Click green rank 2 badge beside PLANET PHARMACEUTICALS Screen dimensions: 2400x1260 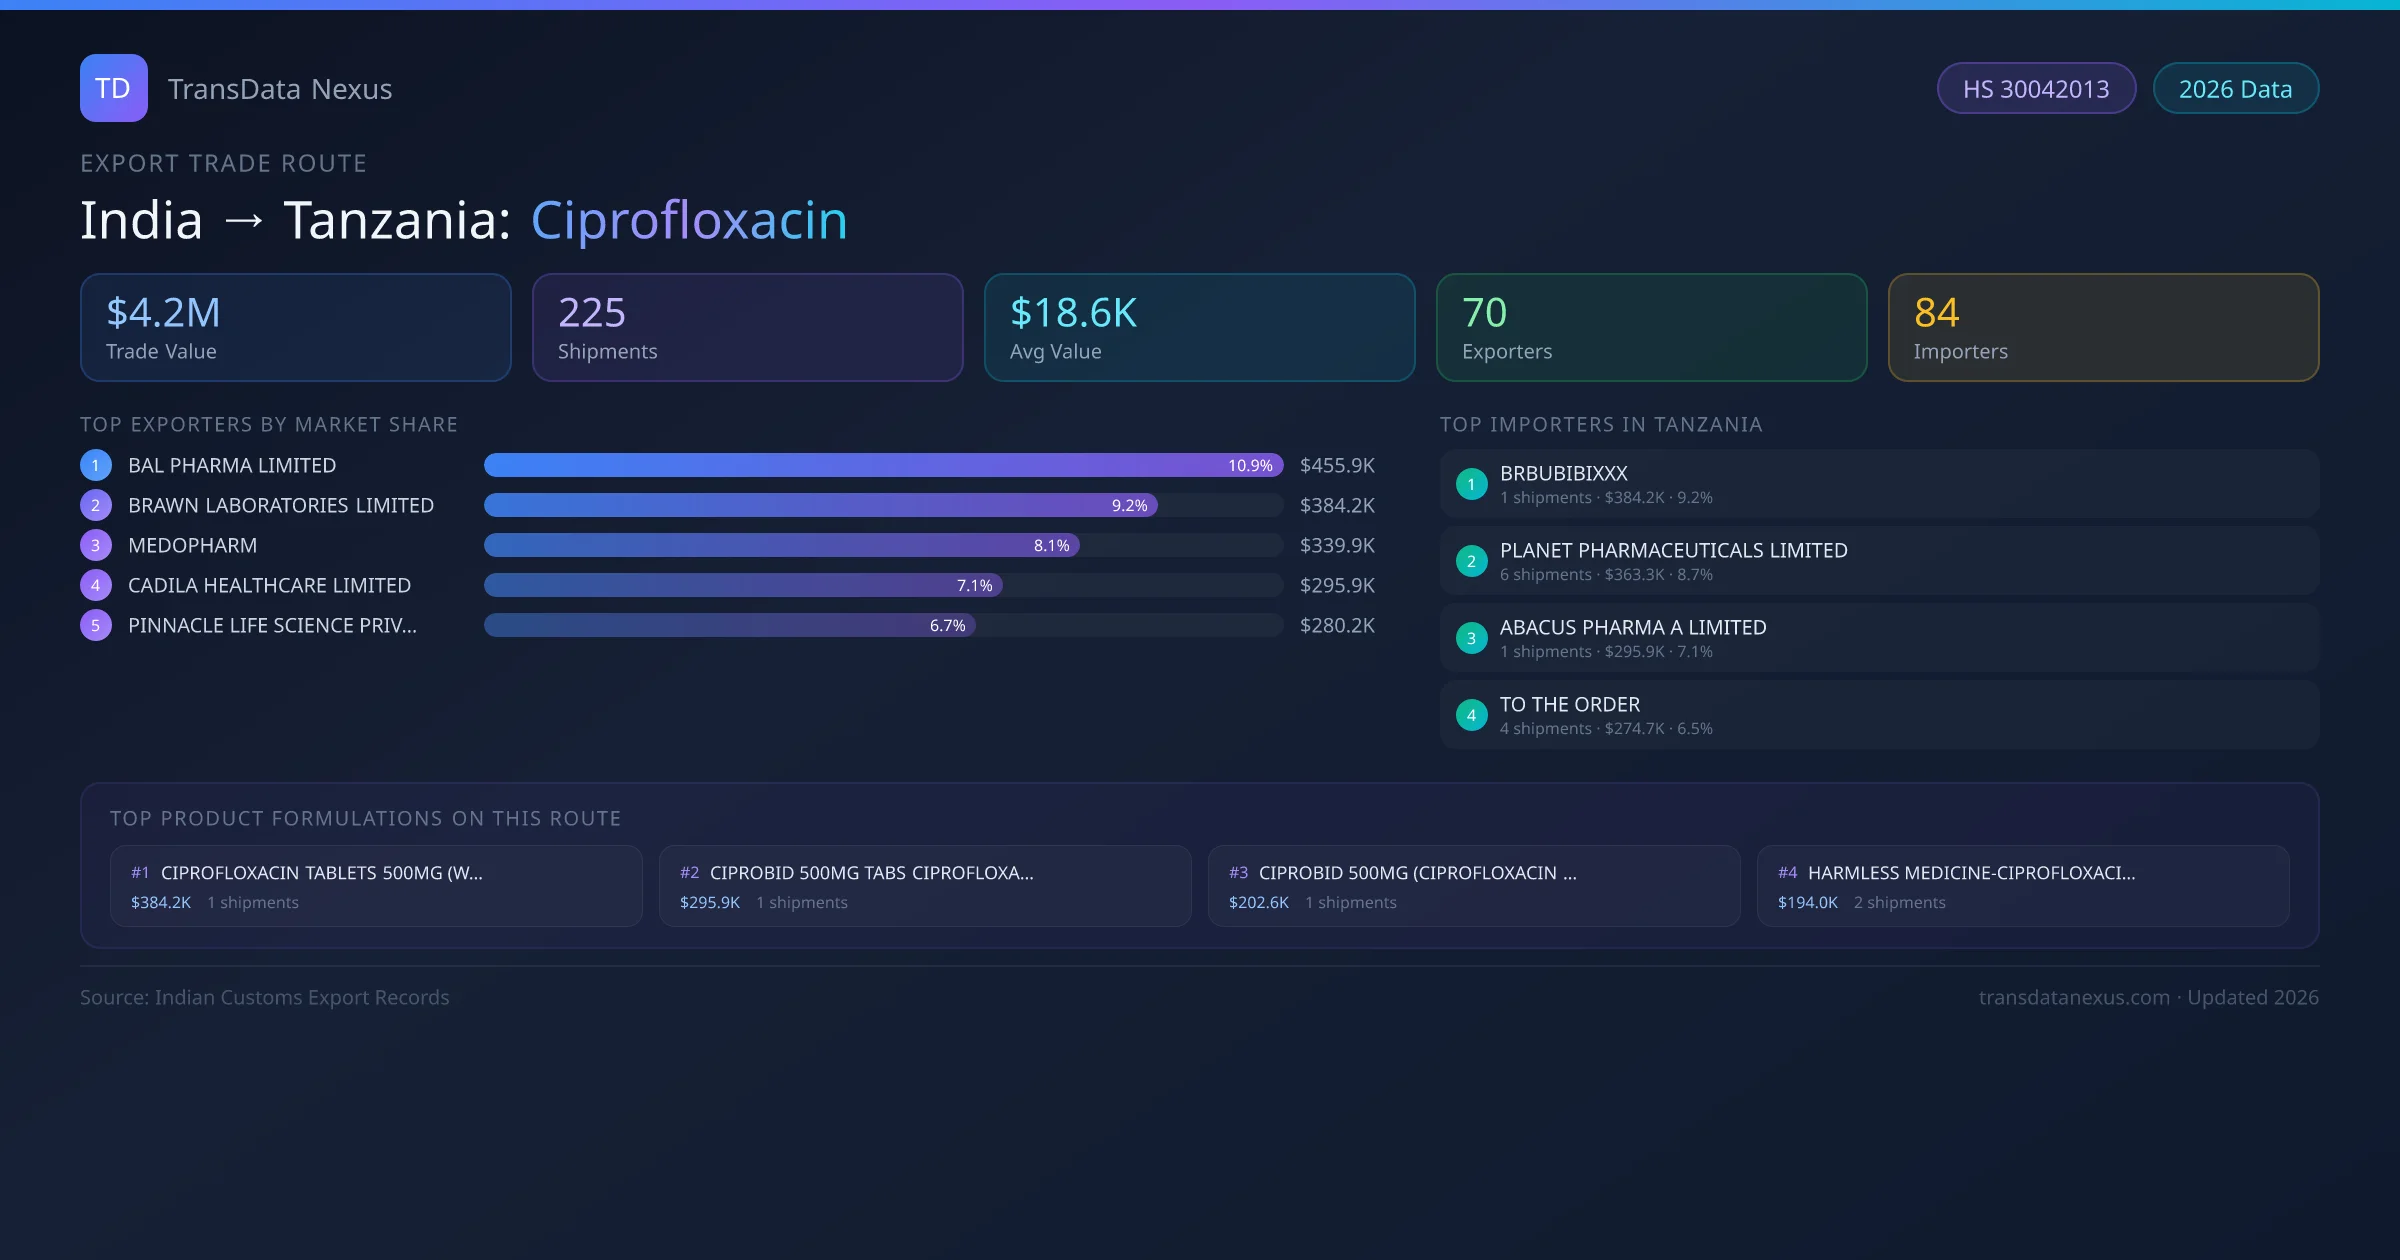[1471, 561]
